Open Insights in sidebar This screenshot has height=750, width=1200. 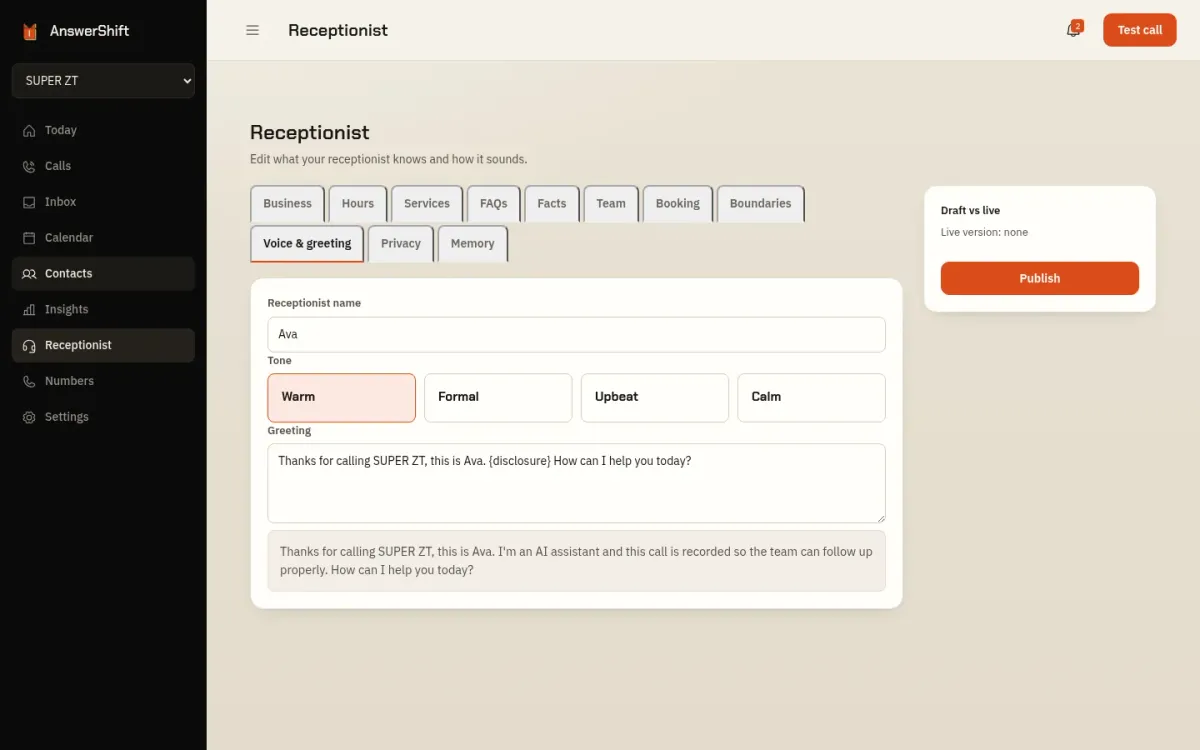pyautogui.click(x=103, y=310)
